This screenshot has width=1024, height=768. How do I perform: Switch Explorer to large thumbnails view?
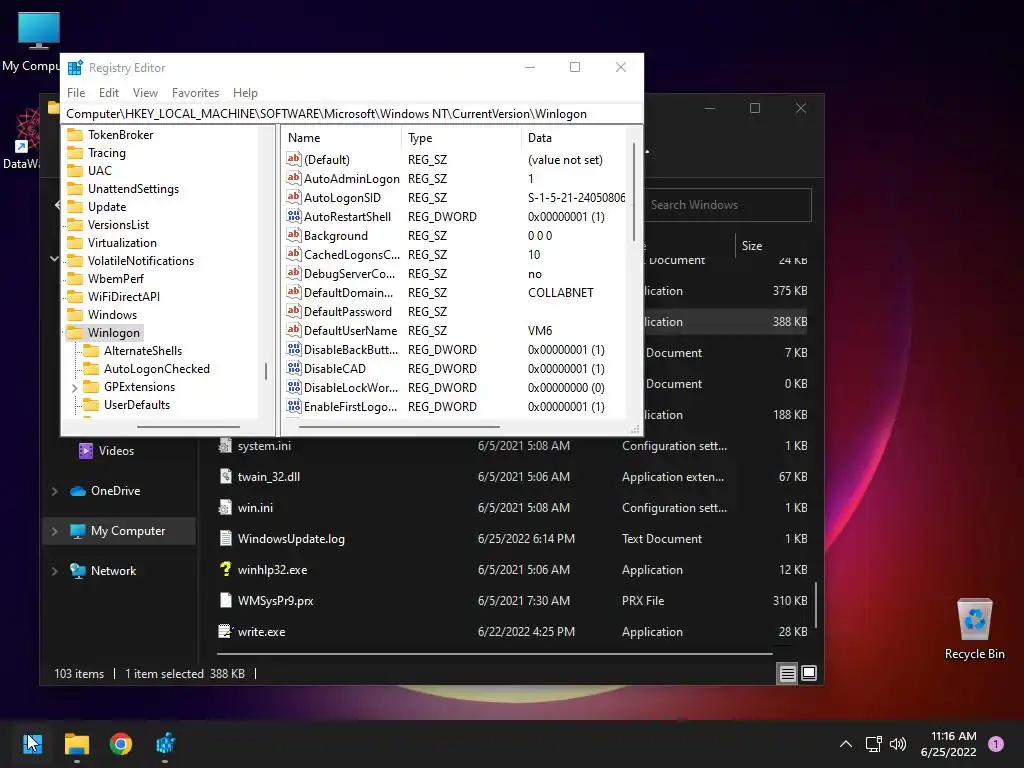[809, 673]
